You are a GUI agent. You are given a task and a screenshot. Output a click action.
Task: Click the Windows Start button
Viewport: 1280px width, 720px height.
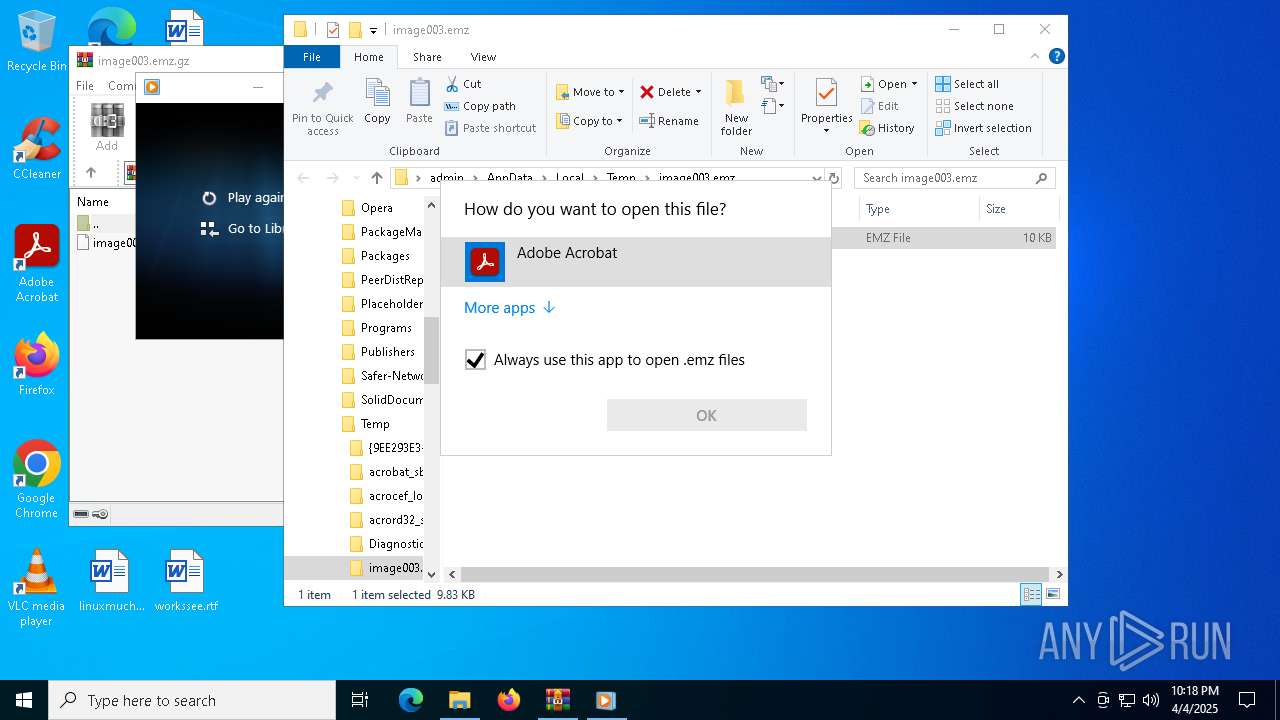tap(24, 700)
